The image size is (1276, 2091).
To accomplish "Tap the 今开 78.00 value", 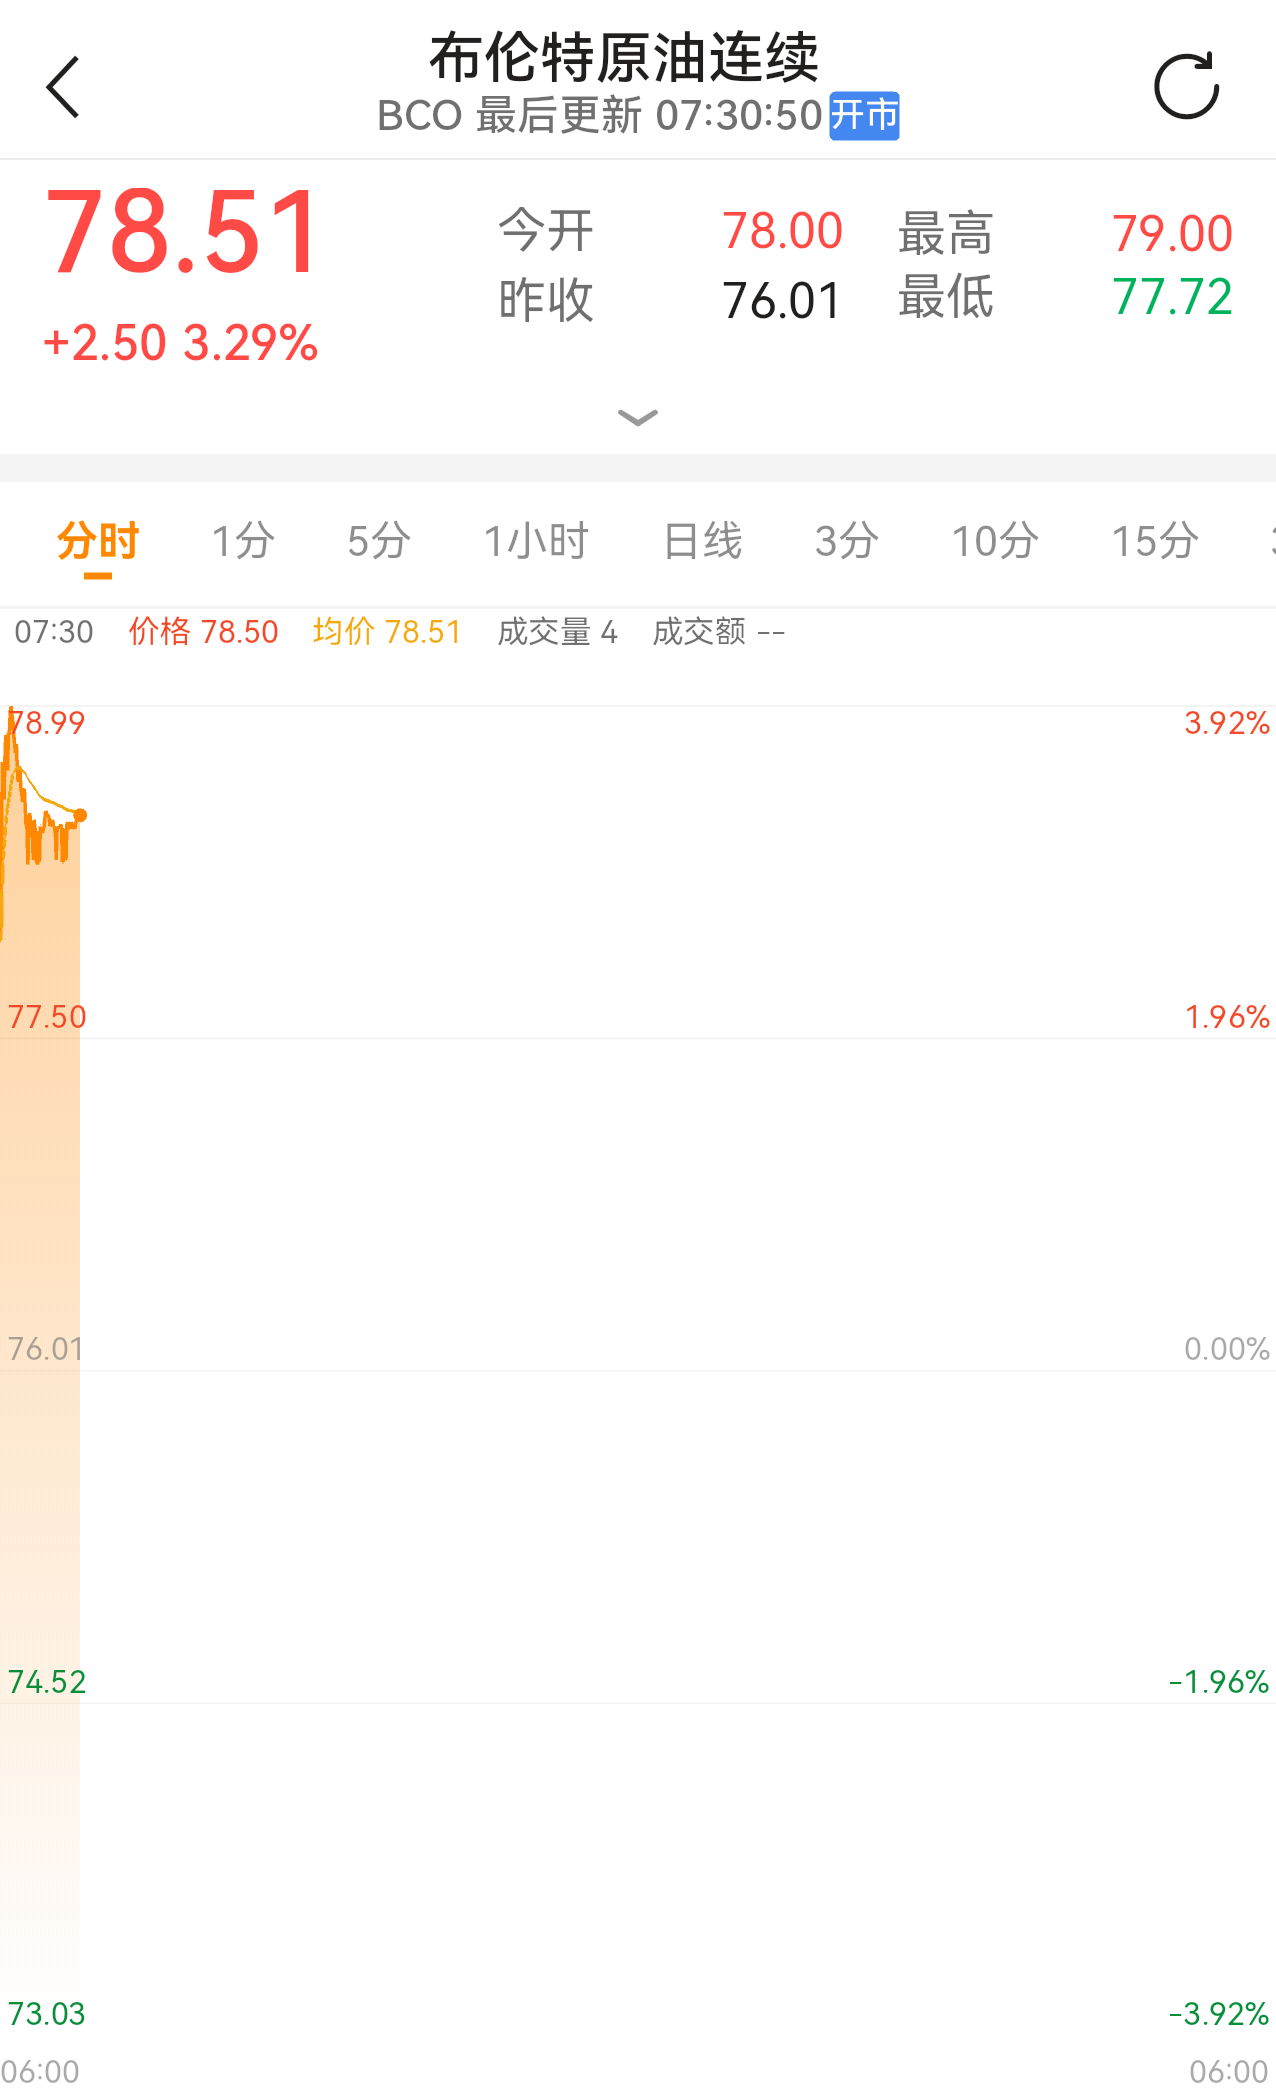I will click(782, 231).
